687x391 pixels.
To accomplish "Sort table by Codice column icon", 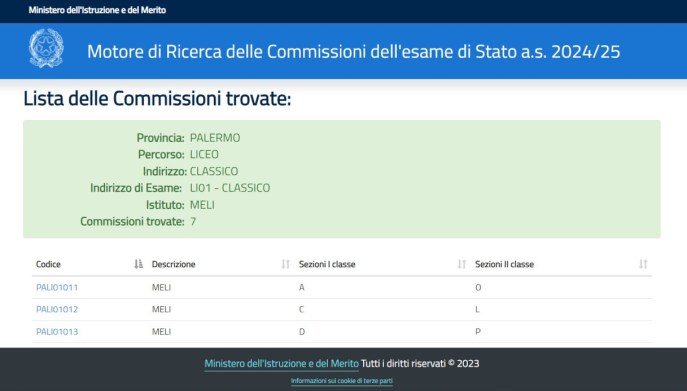I will [138, 264].
